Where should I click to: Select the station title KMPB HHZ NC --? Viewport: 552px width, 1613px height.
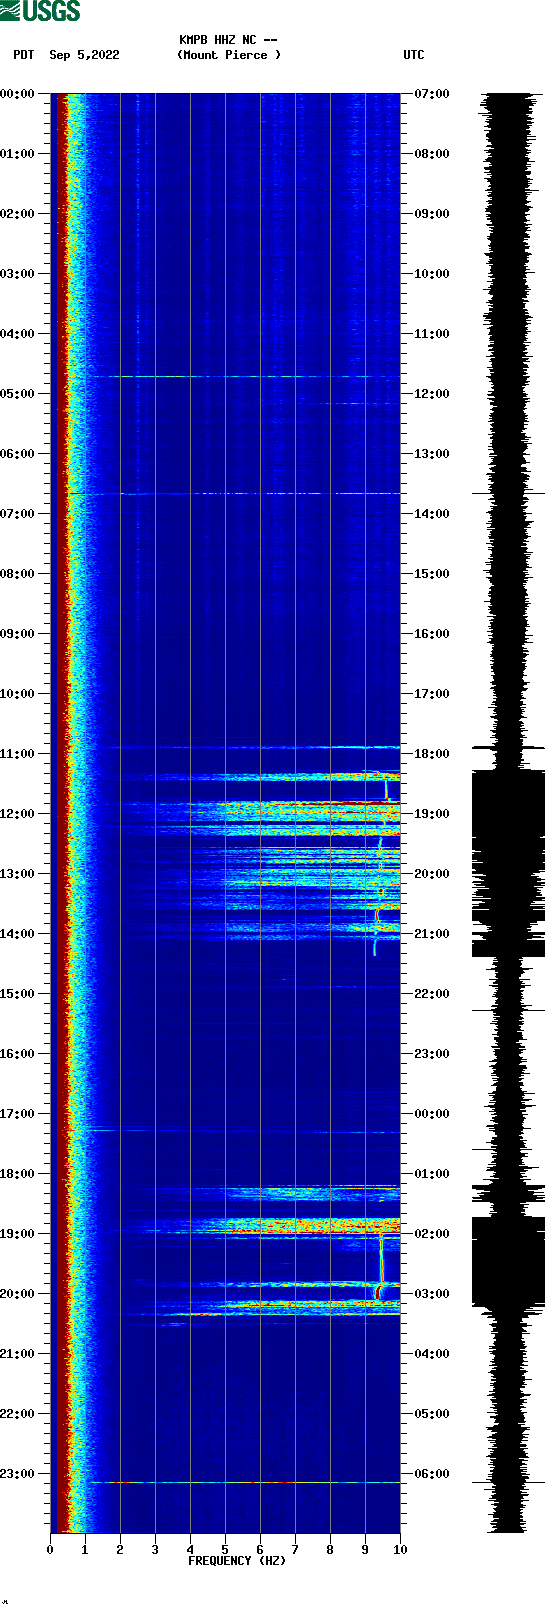point(228,40)
